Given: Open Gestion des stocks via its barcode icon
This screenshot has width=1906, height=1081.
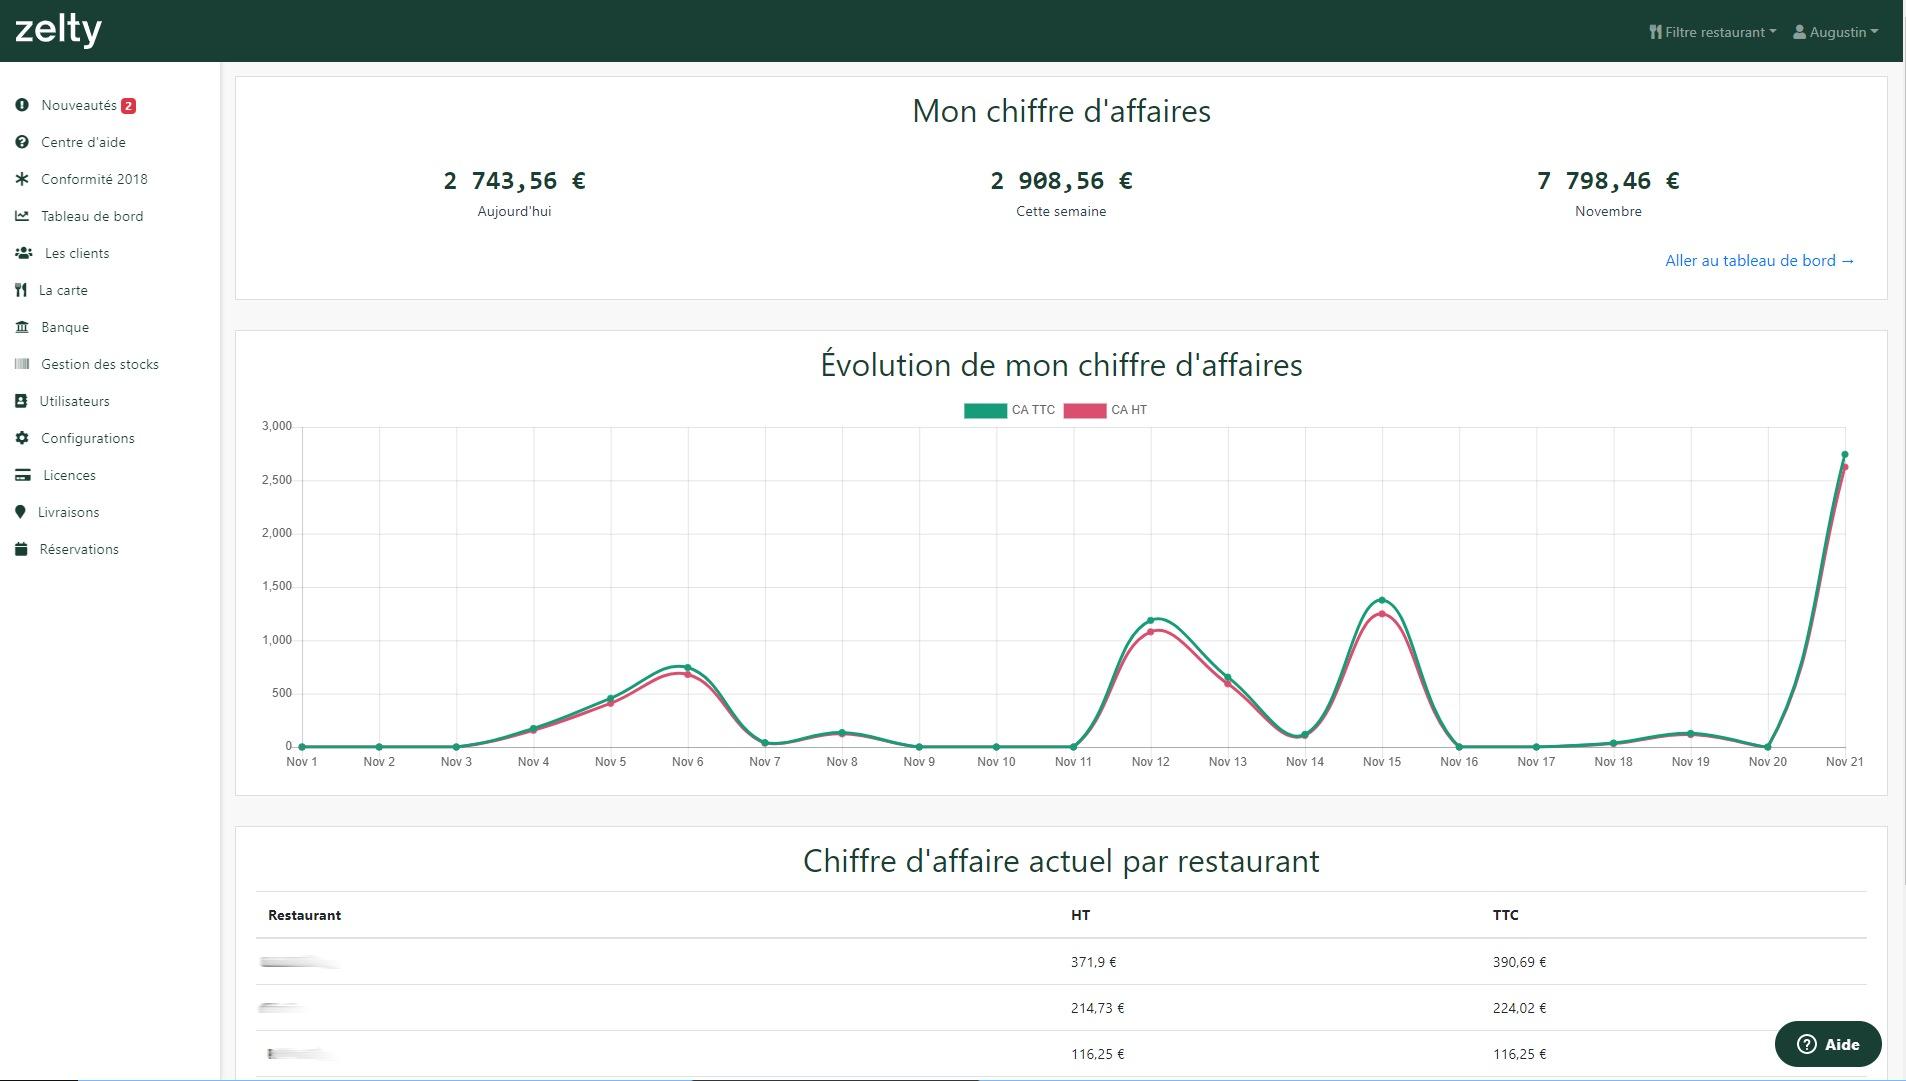Looking at the screenshot, I should pyautogui.click(x=21, y=364).
